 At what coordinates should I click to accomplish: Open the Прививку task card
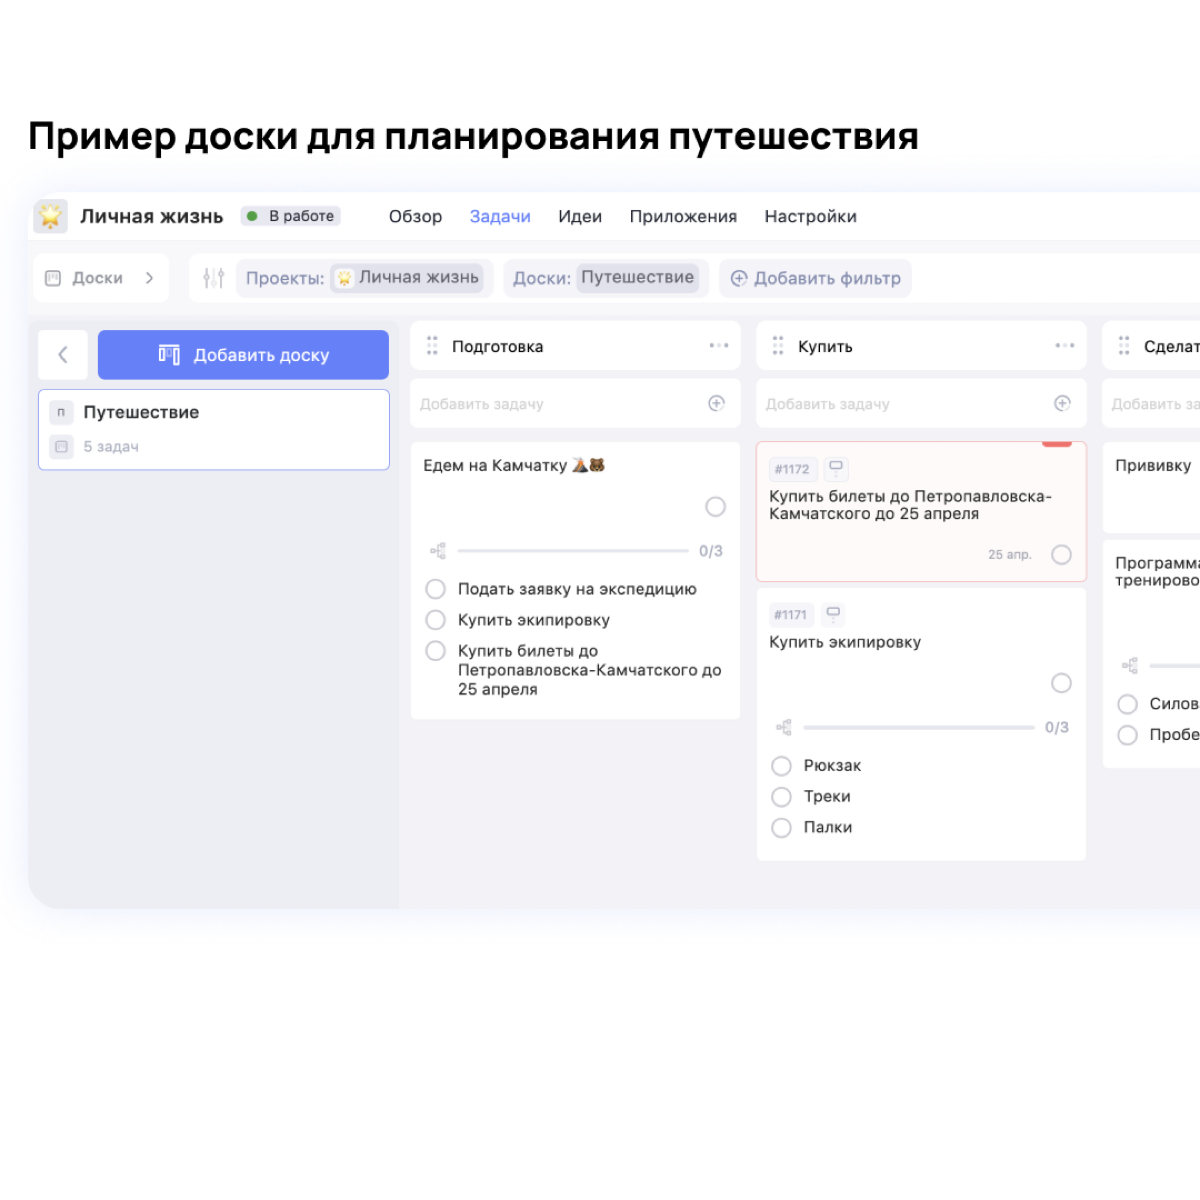pos(1153,488)
